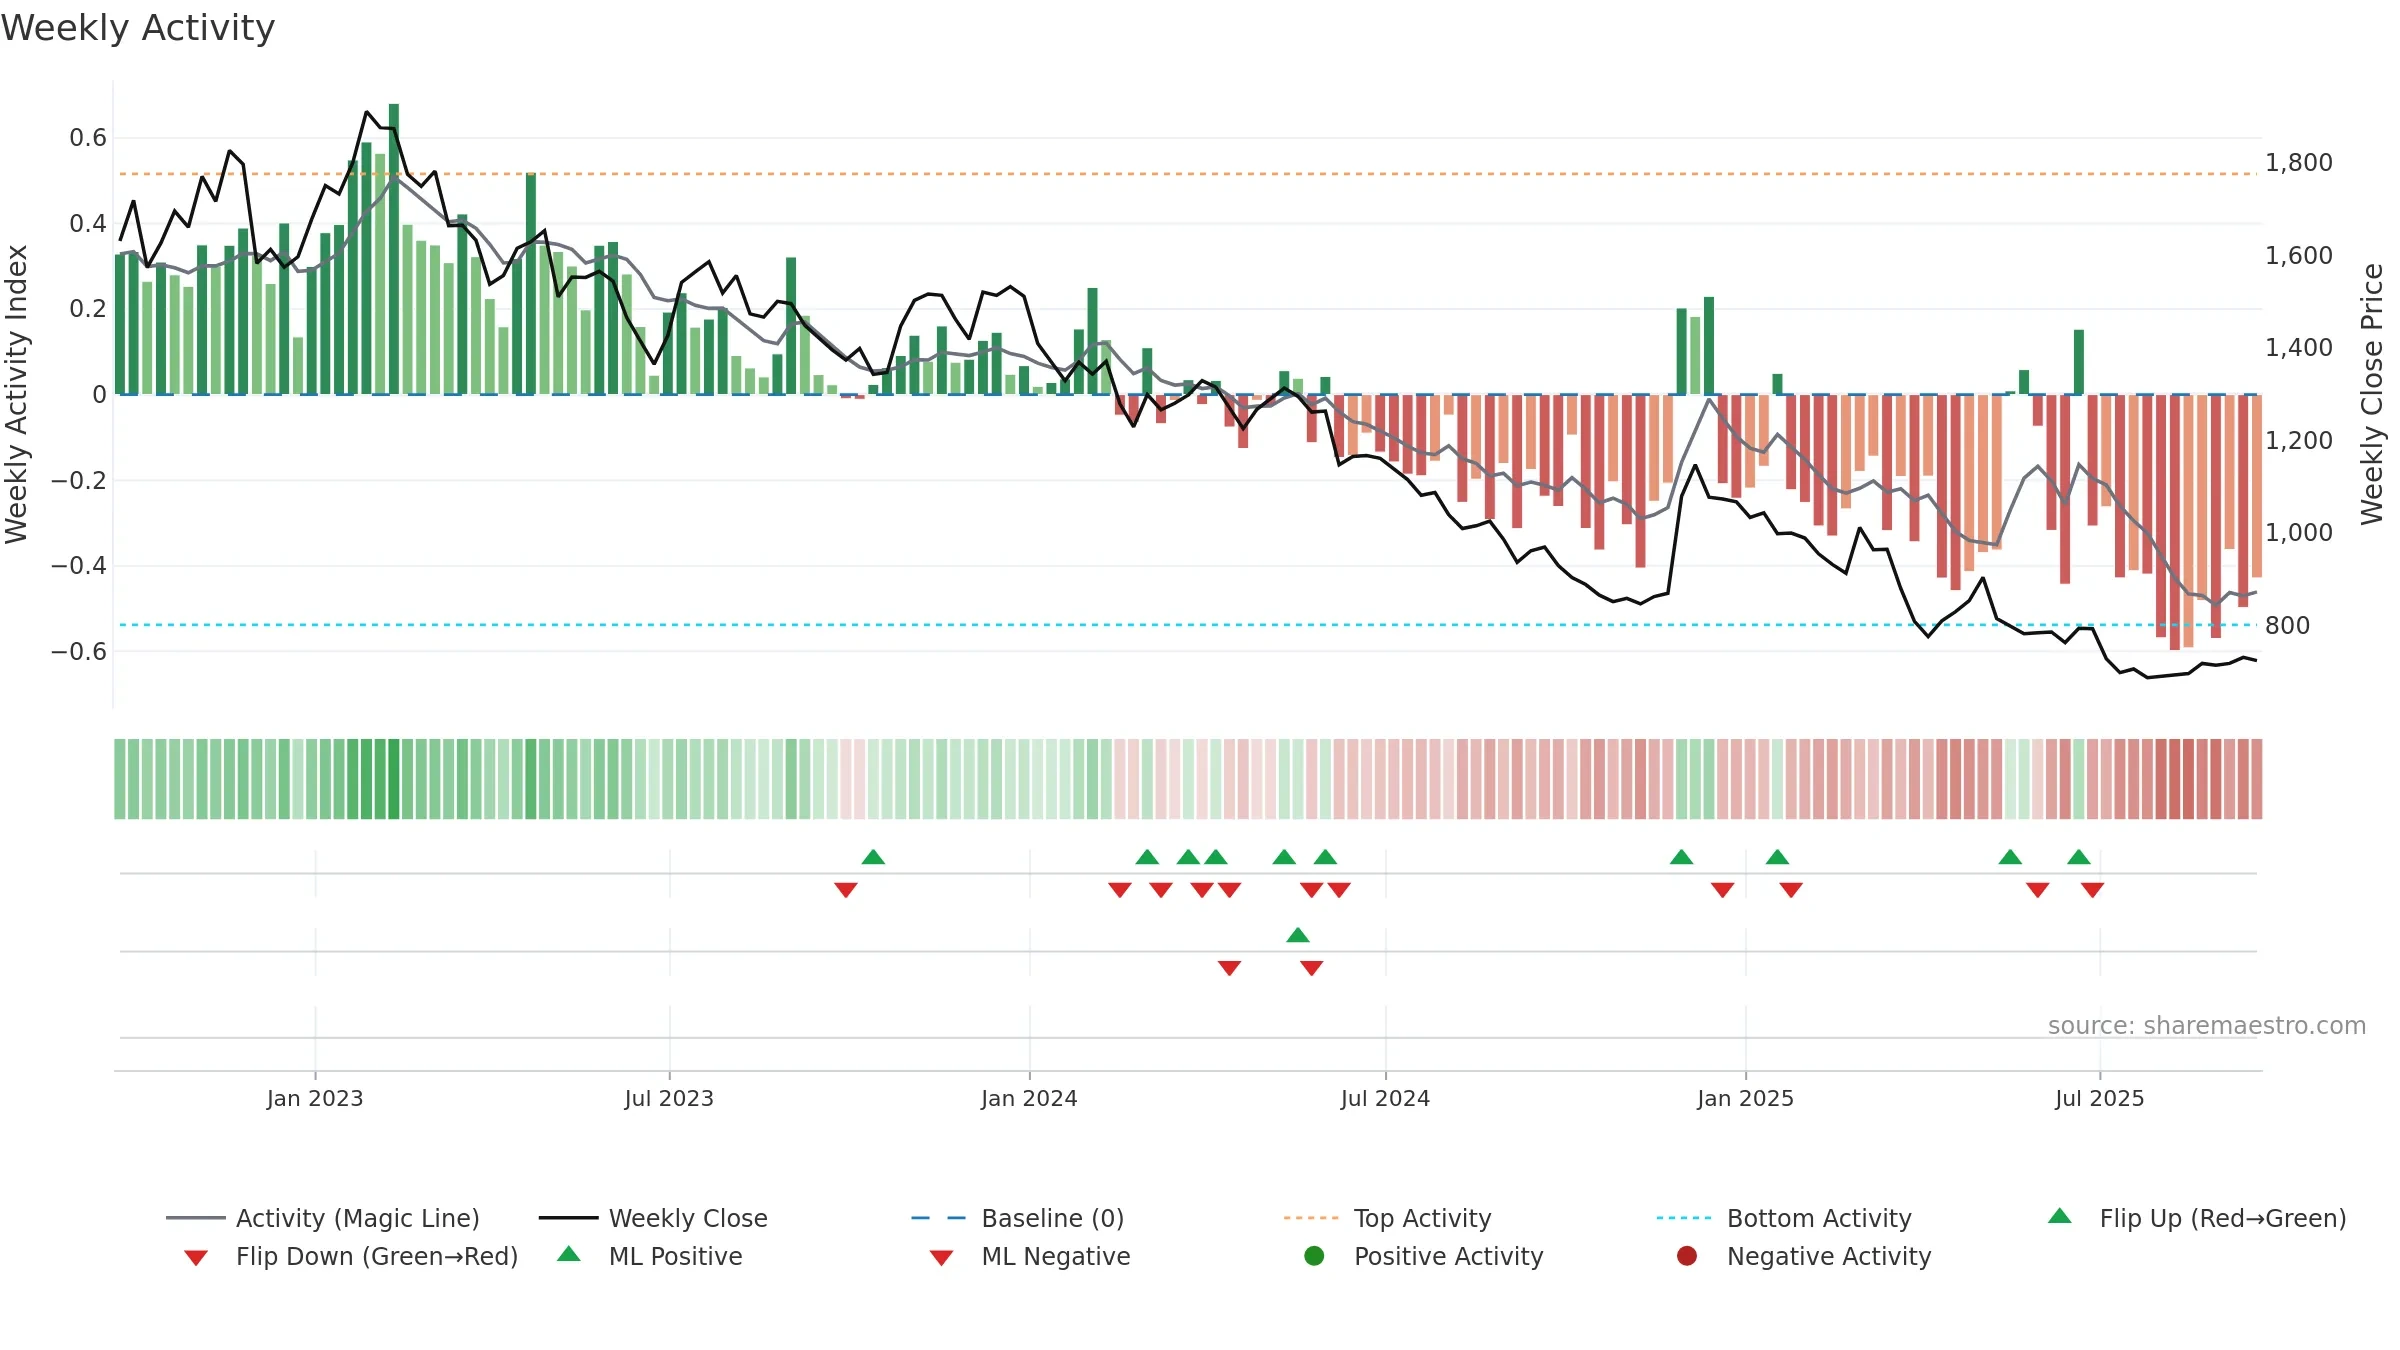Image resolution: width=2400 pixels, height=1350 pixels.
Task: Click the green Flip Up legend triangle
Action: click(x=2059, y=1216)
